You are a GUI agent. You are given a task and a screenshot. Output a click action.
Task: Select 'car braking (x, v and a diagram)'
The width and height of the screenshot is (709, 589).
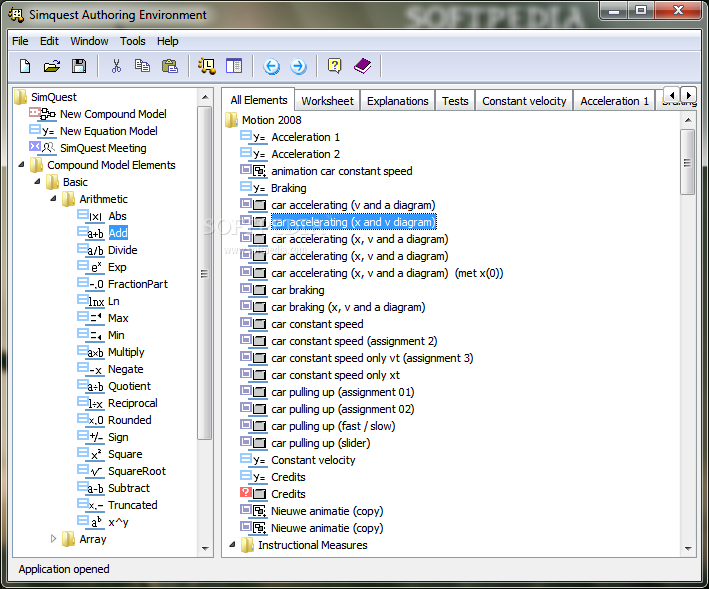pyautogui.click(x=348, y=307)
